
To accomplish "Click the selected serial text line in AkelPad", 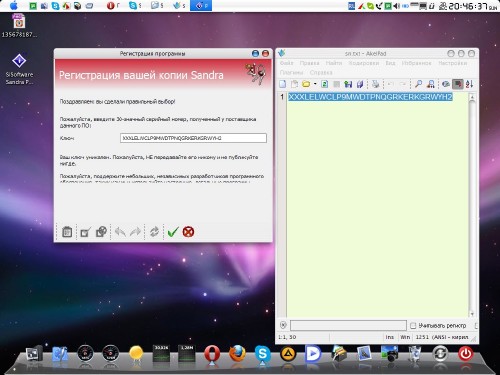I will (x=370, y=97).
